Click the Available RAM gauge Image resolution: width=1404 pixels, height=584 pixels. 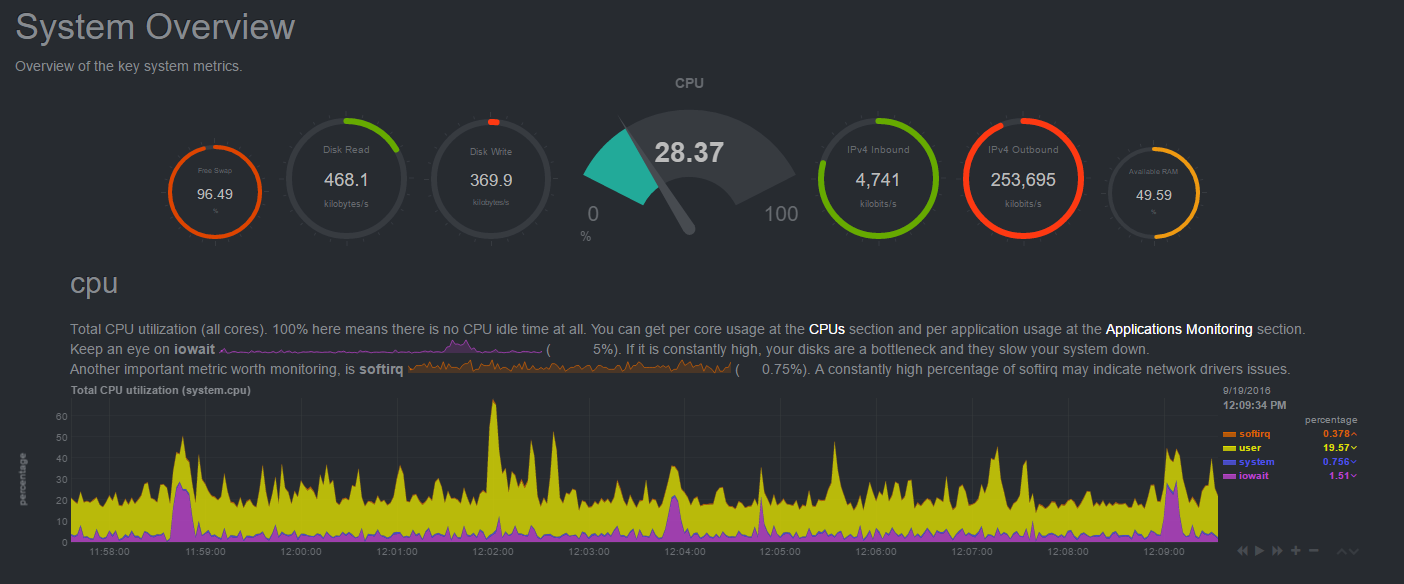(x=1154, y=193)
